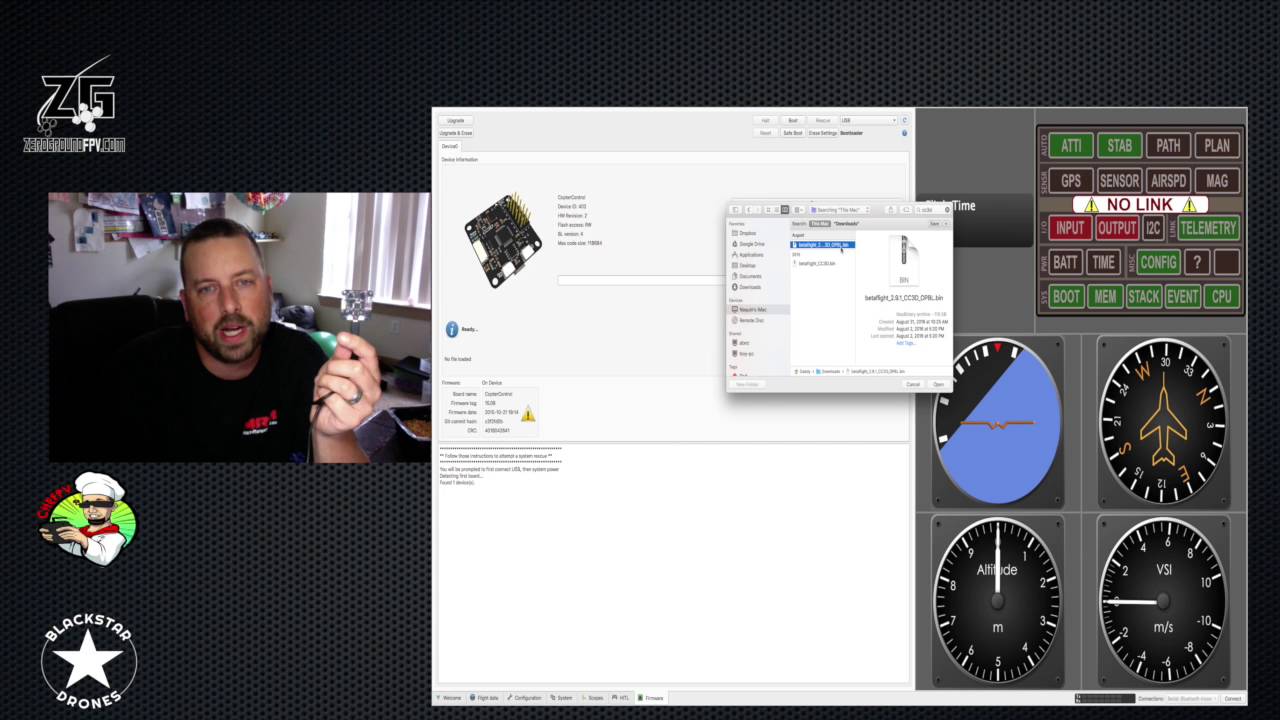1280x720 pixels.
Task: Select the Device0 tab
Action: coord(450,146)
